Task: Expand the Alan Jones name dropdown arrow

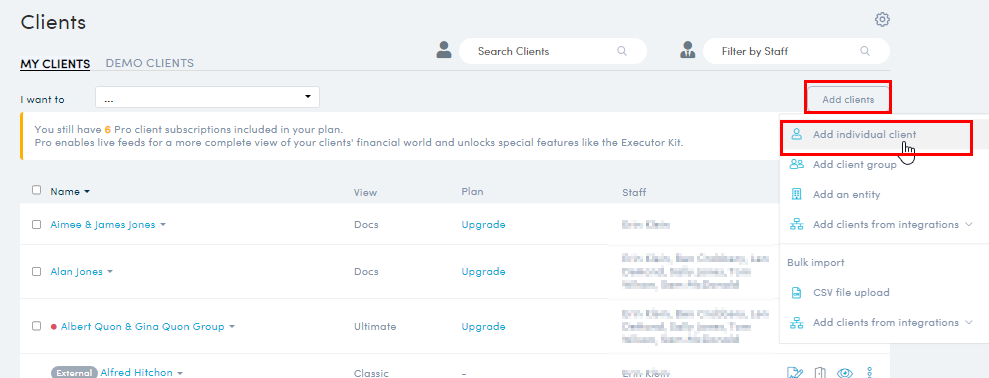Action: click(x=110, y=272)
